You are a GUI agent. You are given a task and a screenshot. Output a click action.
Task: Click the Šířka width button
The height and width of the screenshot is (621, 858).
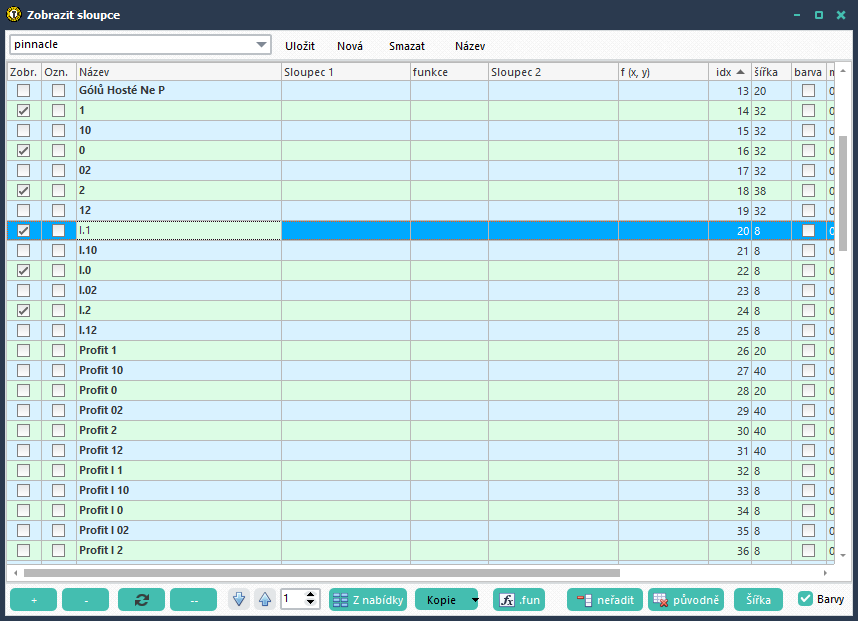758,600
